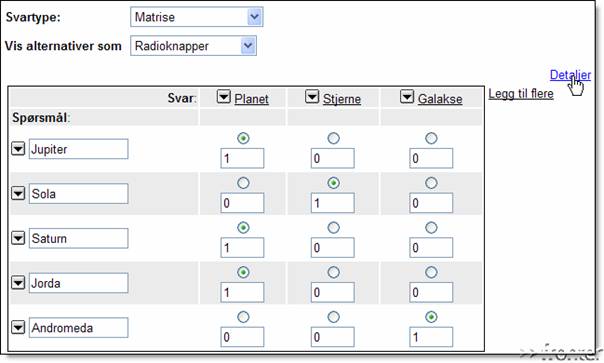Click the Galakse column header link
The image size is (604, 363).
click(440, 99)
